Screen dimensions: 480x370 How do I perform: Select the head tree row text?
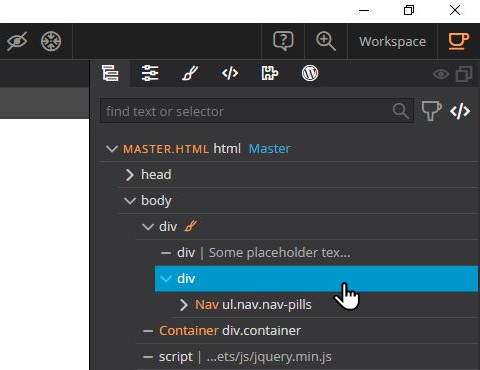click(156, 174)
